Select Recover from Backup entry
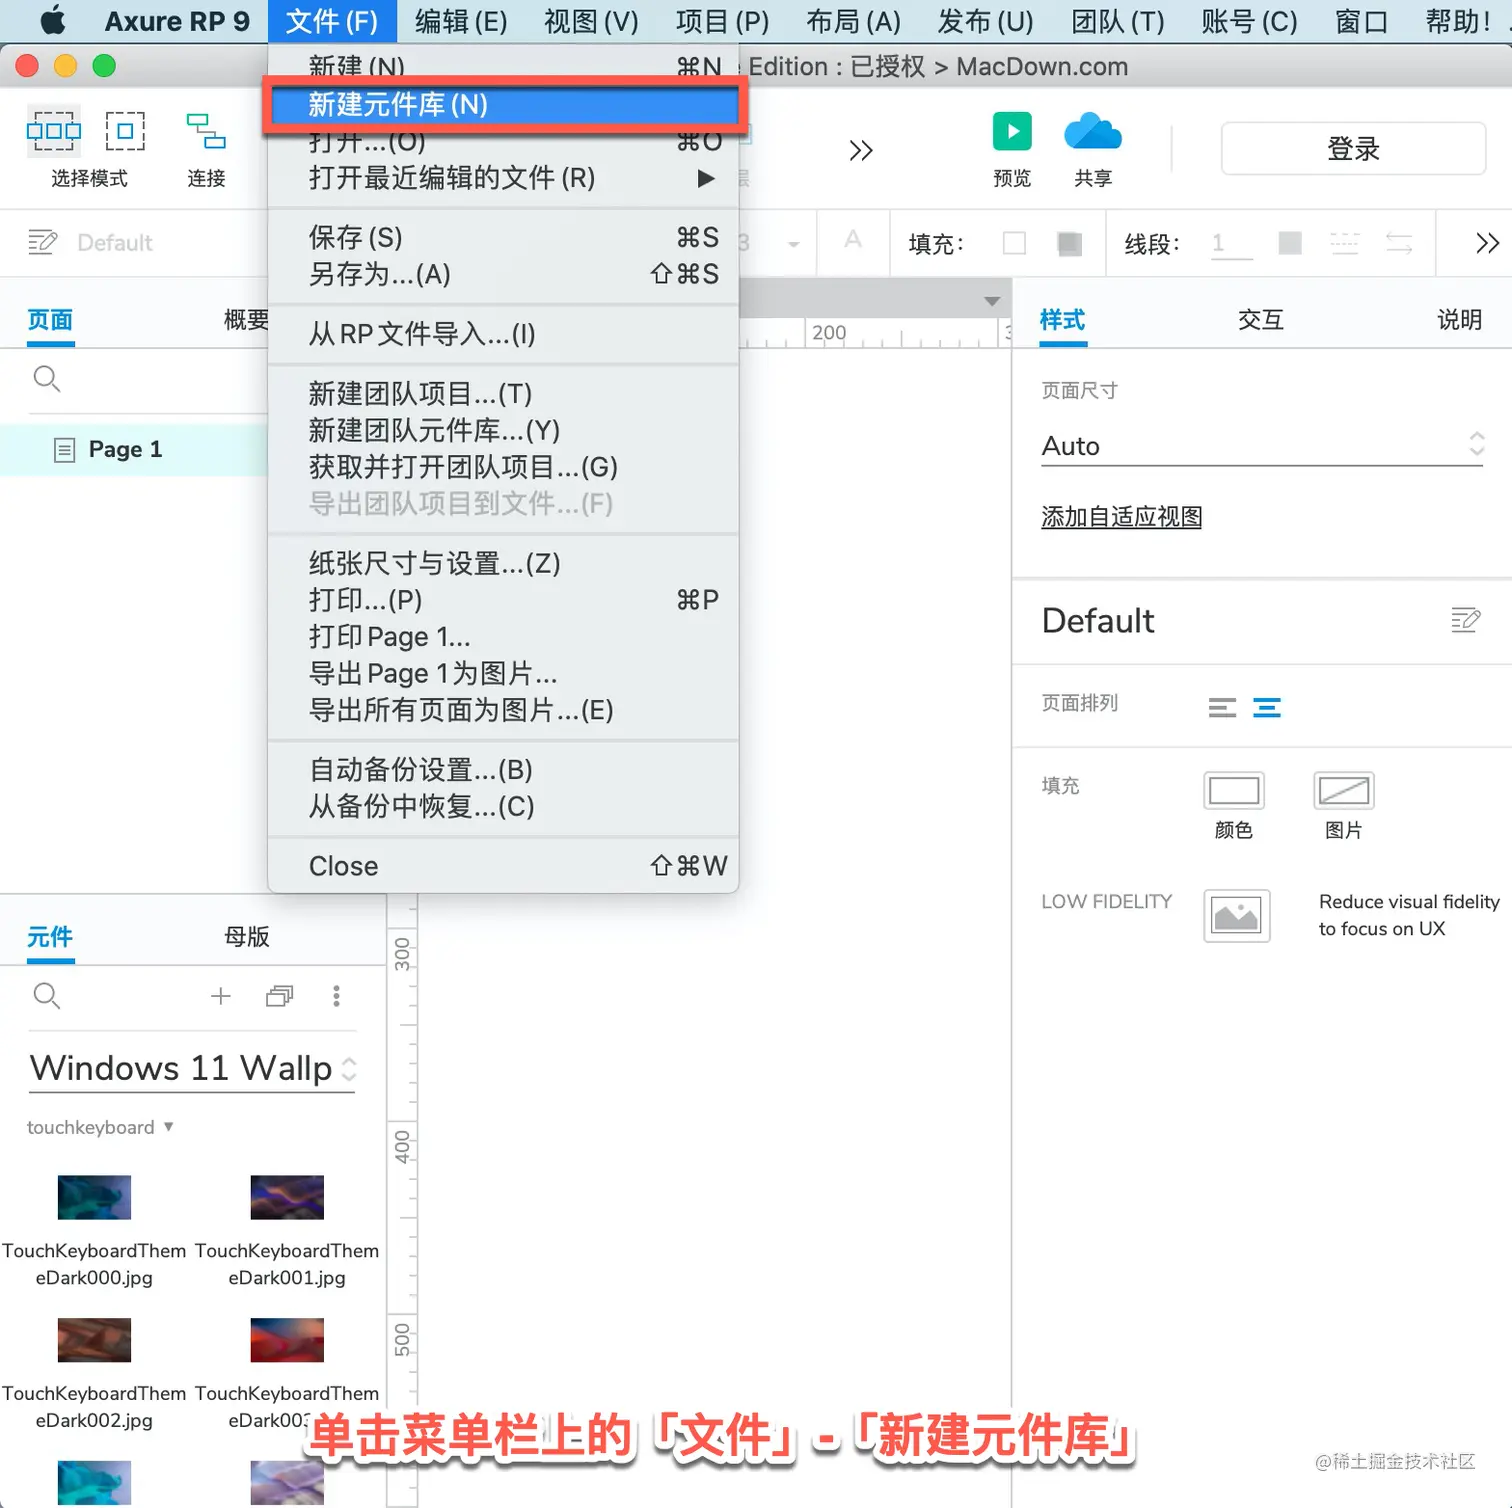This screenshot has height=1508, width=1512. [503, 806]
